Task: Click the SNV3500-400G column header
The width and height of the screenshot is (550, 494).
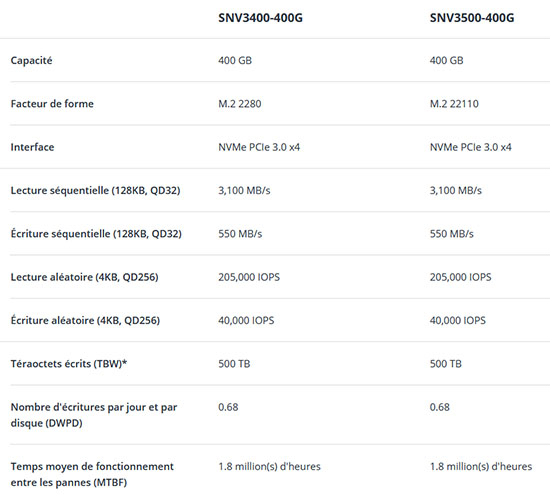Action: (472, 18)
